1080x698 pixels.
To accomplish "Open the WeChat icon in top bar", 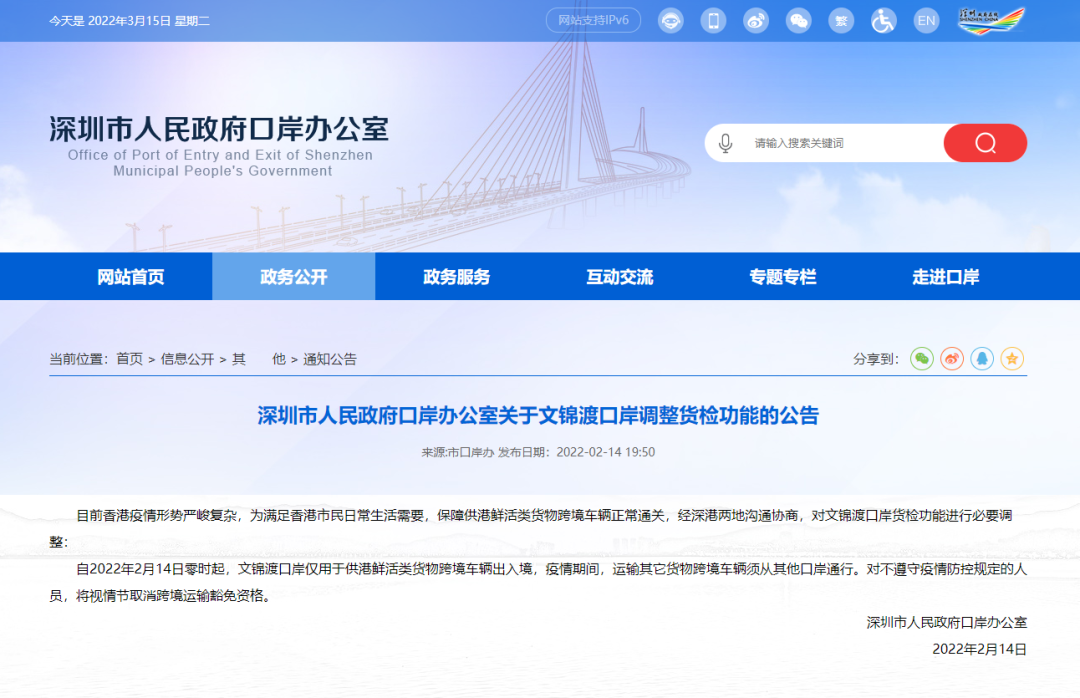I will tap(799, 20).
